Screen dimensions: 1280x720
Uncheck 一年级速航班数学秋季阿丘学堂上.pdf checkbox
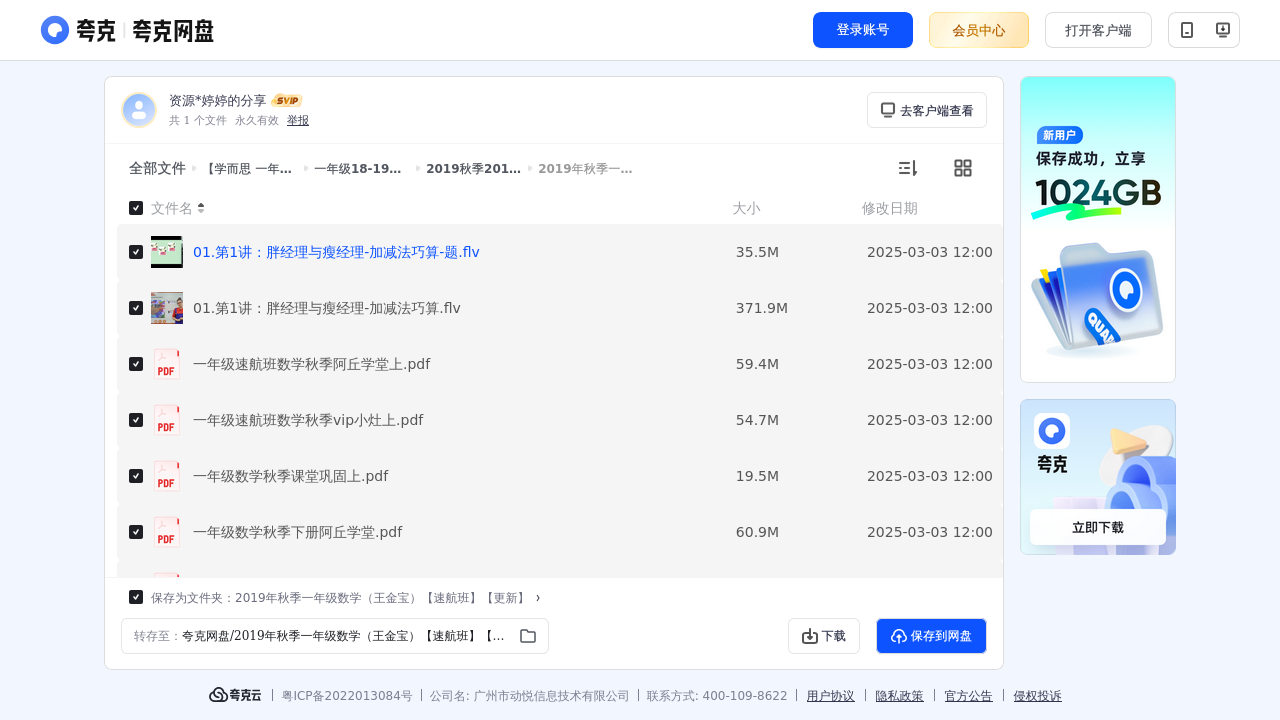(x=136, y=364)
